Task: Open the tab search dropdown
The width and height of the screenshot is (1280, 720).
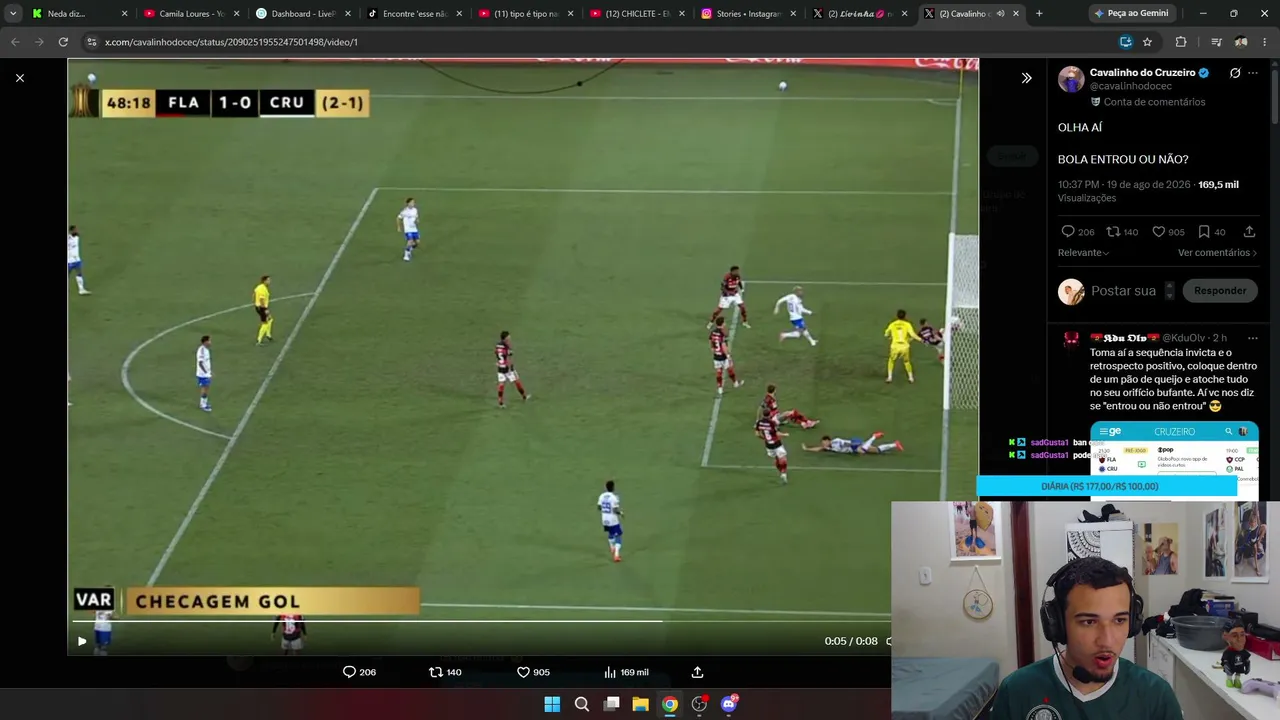Action: pyautogui.click(x=13, y=14)
